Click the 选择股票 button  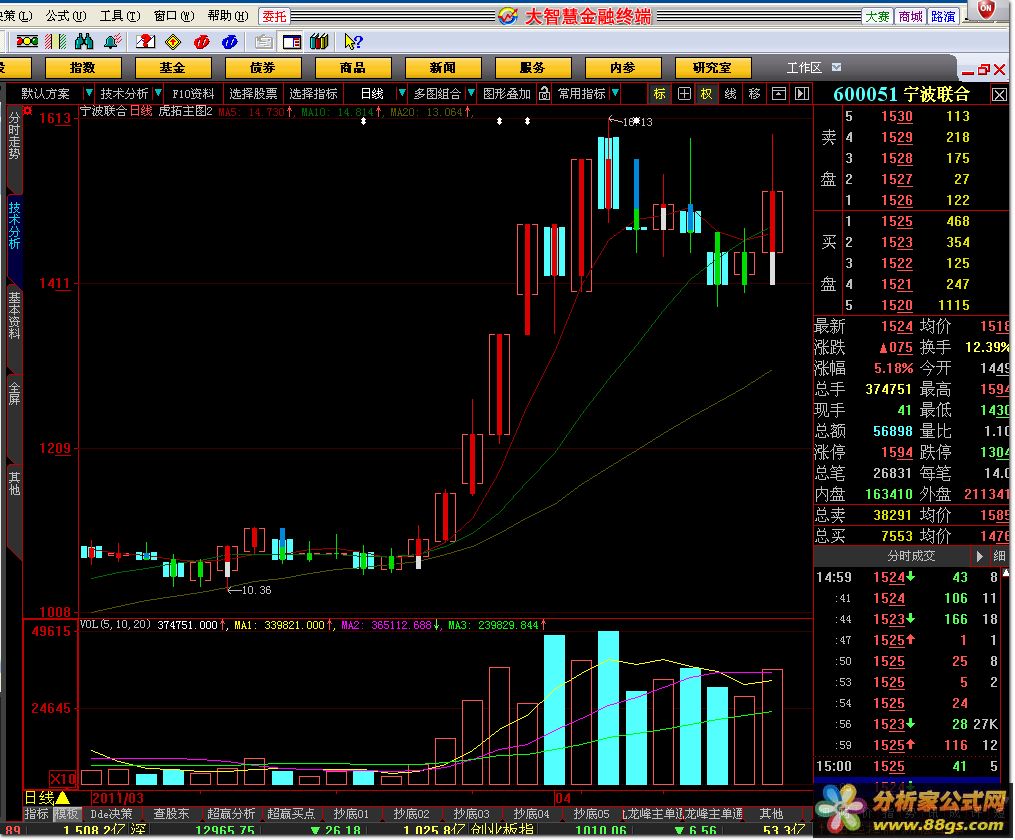tap(253, 94)
